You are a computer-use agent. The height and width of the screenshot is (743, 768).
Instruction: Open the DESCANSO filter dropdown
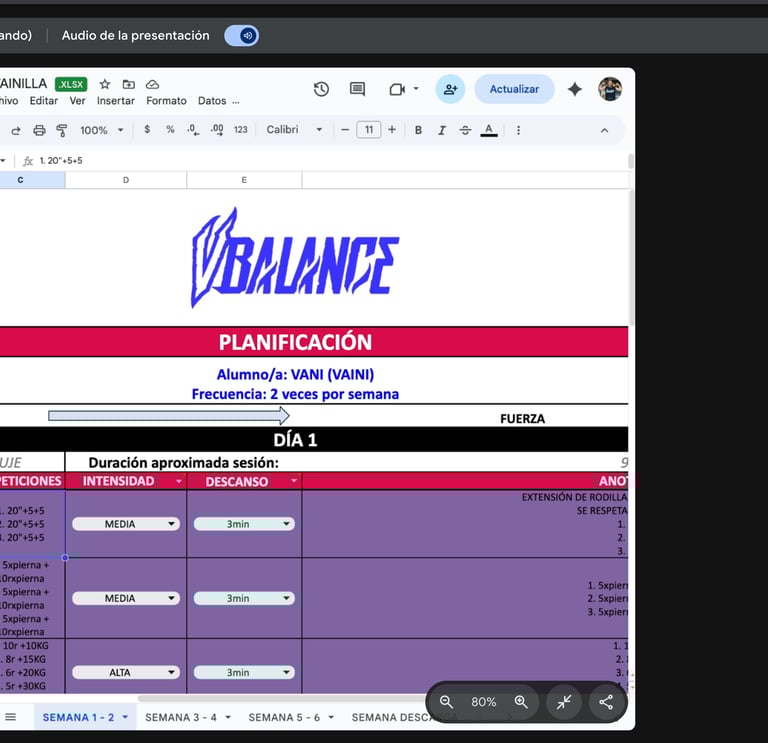click(293, 481)
